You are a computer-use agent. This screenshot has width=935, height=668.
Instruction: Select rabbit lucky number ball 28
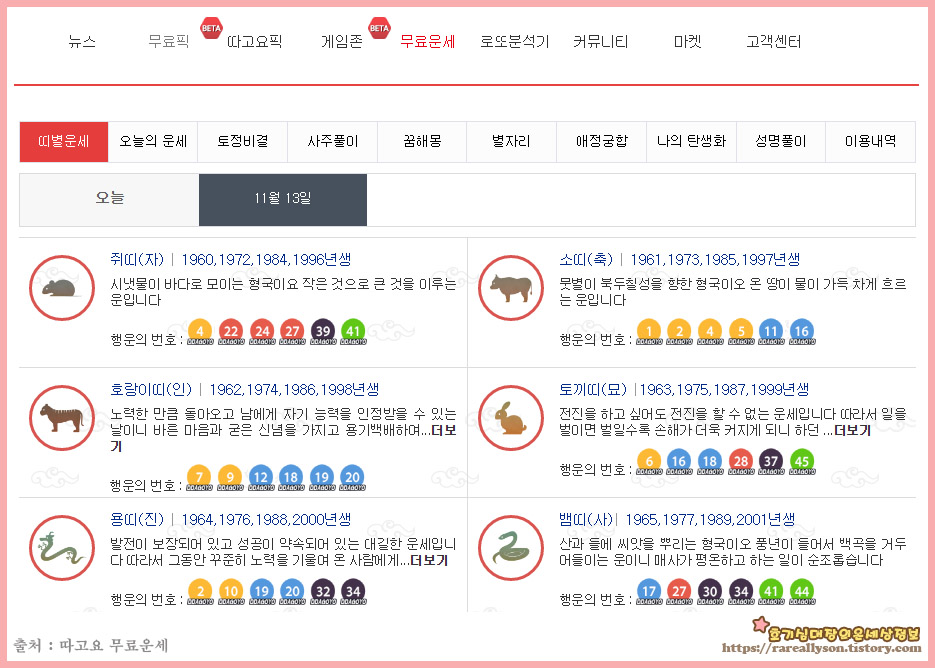[x=741, y=462]
